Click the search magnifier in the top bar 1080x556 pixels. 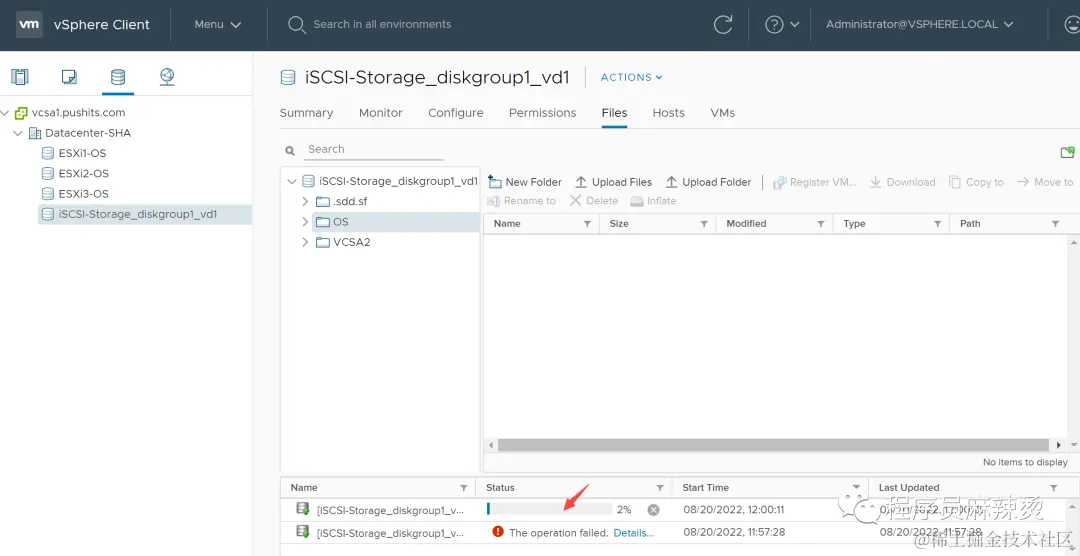(x=296, y=25)
